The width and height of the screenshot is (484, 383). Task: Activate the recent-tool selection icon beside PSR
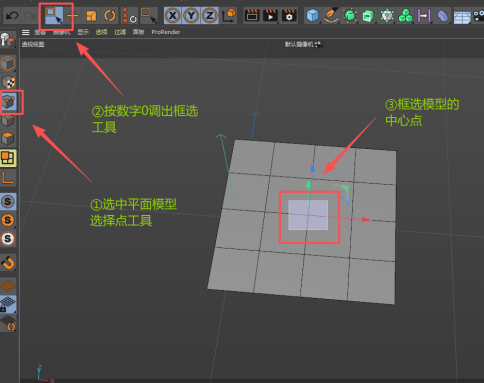[x=149, y=16]
